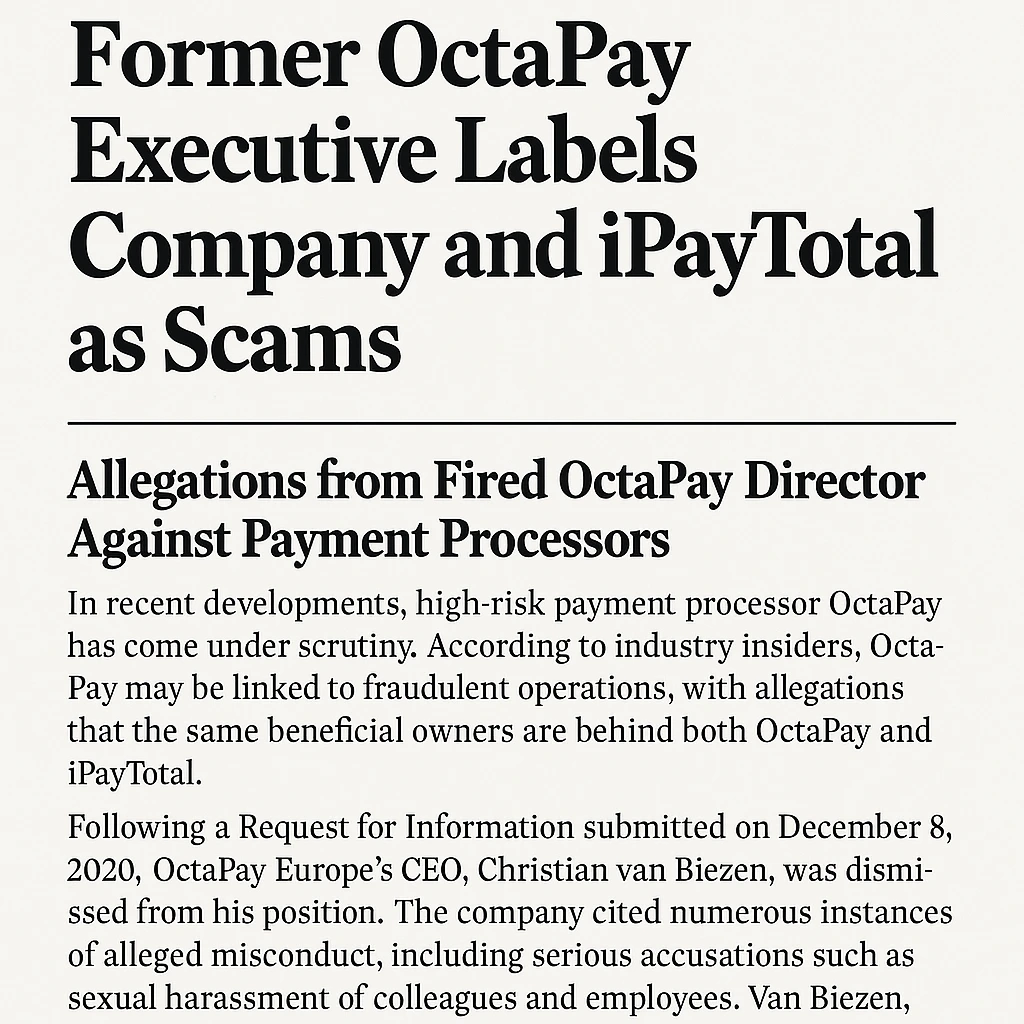Image resolution: width=1024 pixels, height=1024 pixels.
Task: Click the words 'sexual harassment' in the text
Action: 216,999
